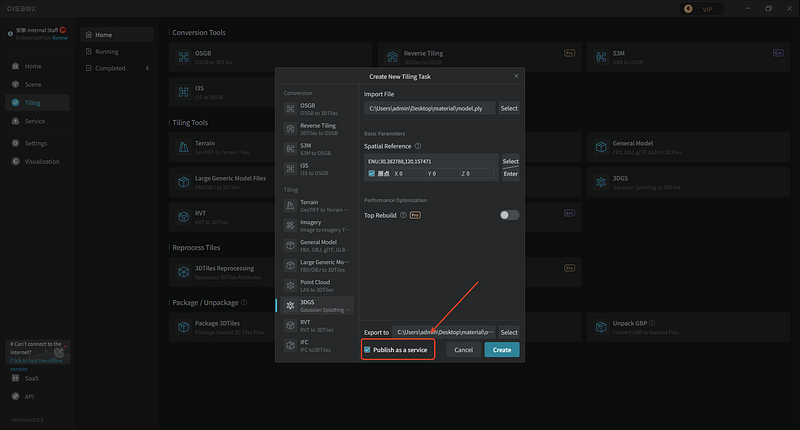Screen dimensions: 800x430
Task: Click the Y origin value field
Action: [443, 173]
